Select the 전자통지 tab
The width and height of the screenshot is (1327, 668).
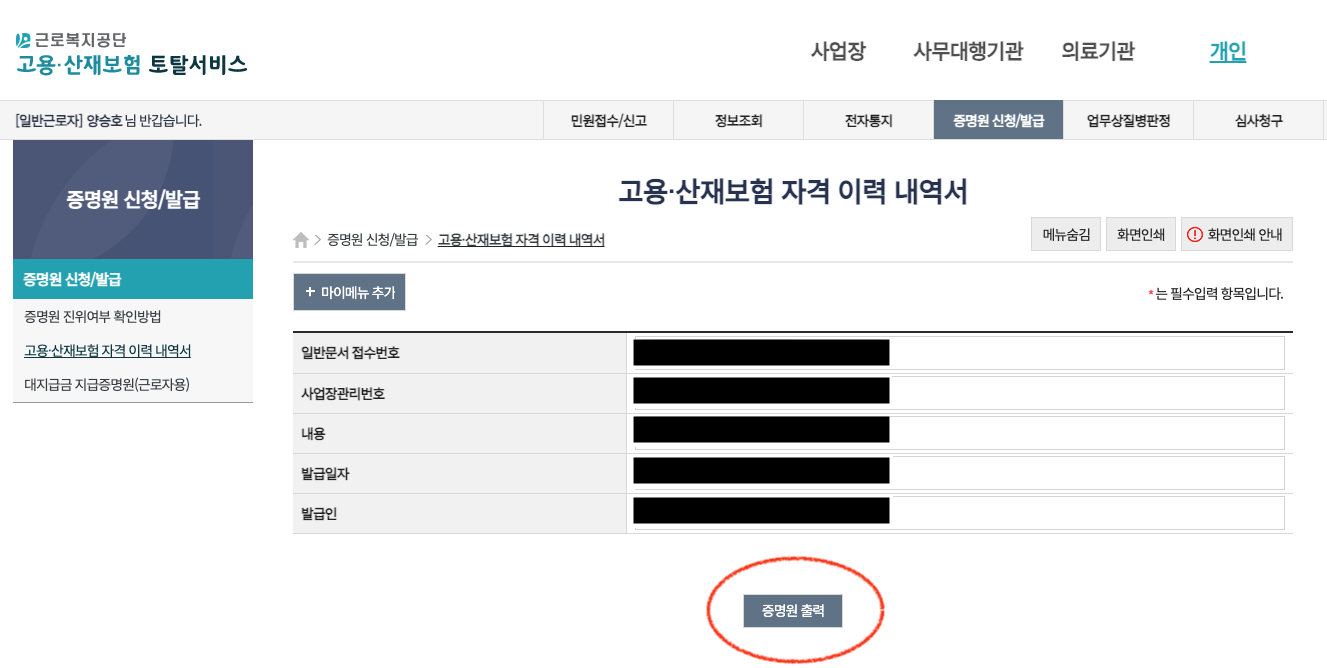tap(868, 119)
